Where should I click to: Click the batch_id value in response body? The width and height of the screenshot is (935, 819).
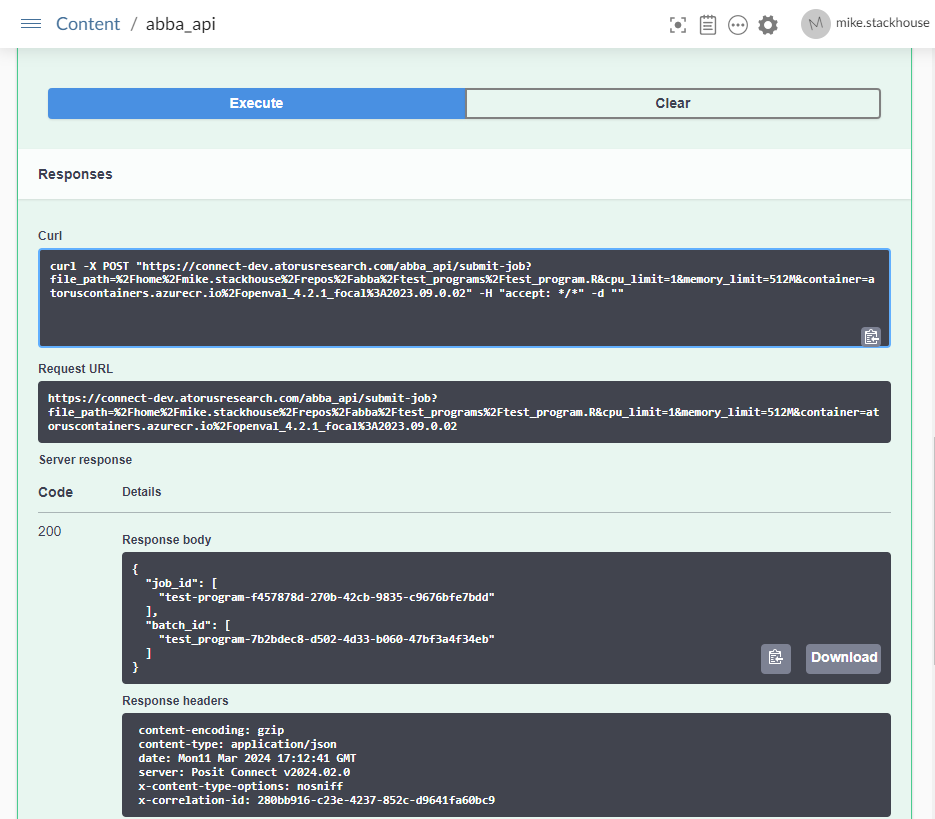click(326, 639)
